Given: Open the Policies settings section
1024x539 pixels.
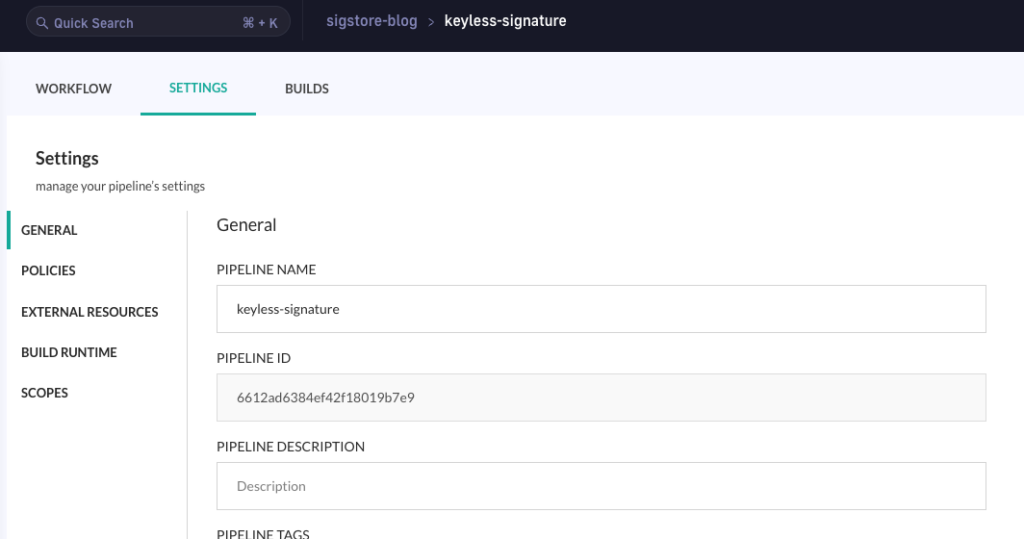Looking at the screenshot, I should tap(48, 271).
